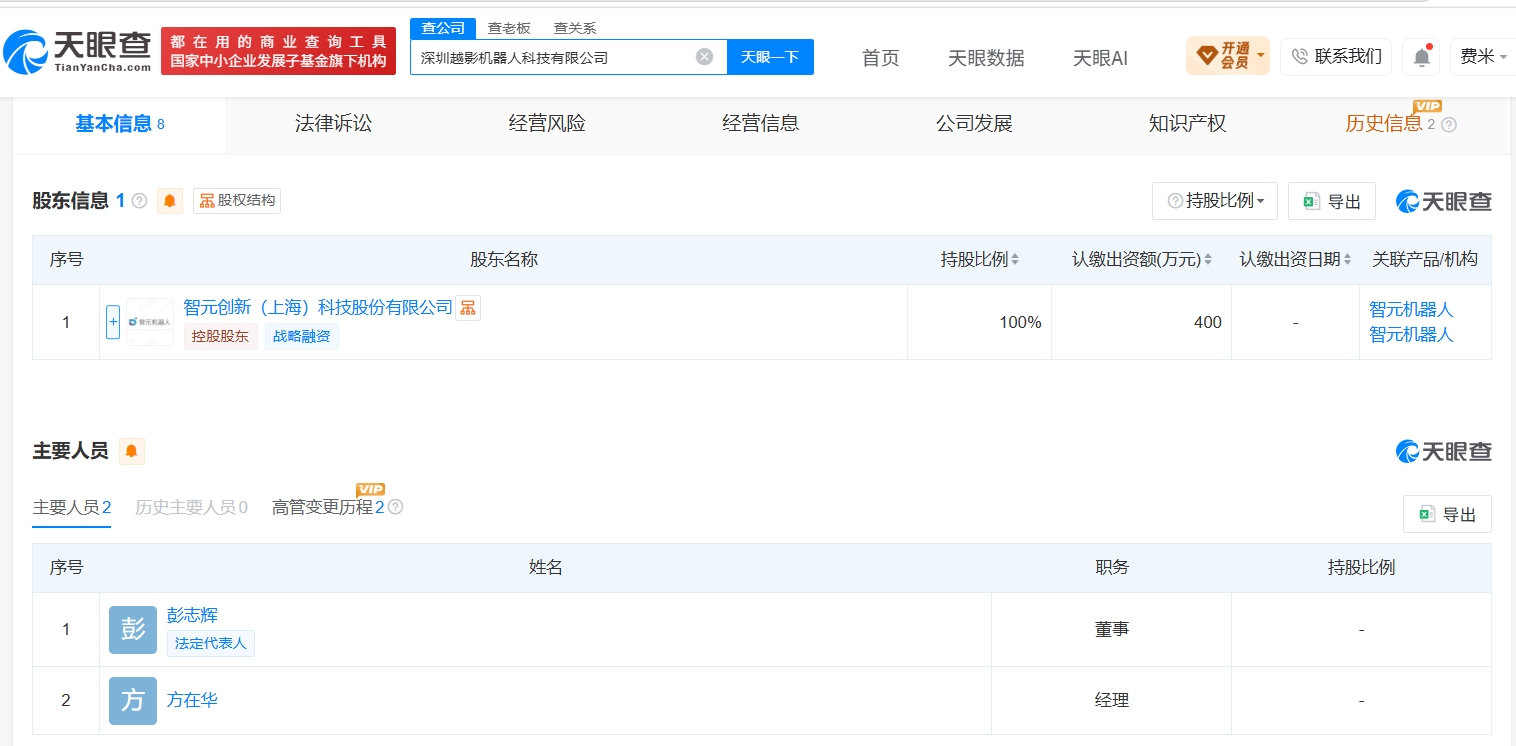This screenshot has width=1516, height=746.
Task: Switch to 知识产权 tab
Action: tap(1188, 124)
